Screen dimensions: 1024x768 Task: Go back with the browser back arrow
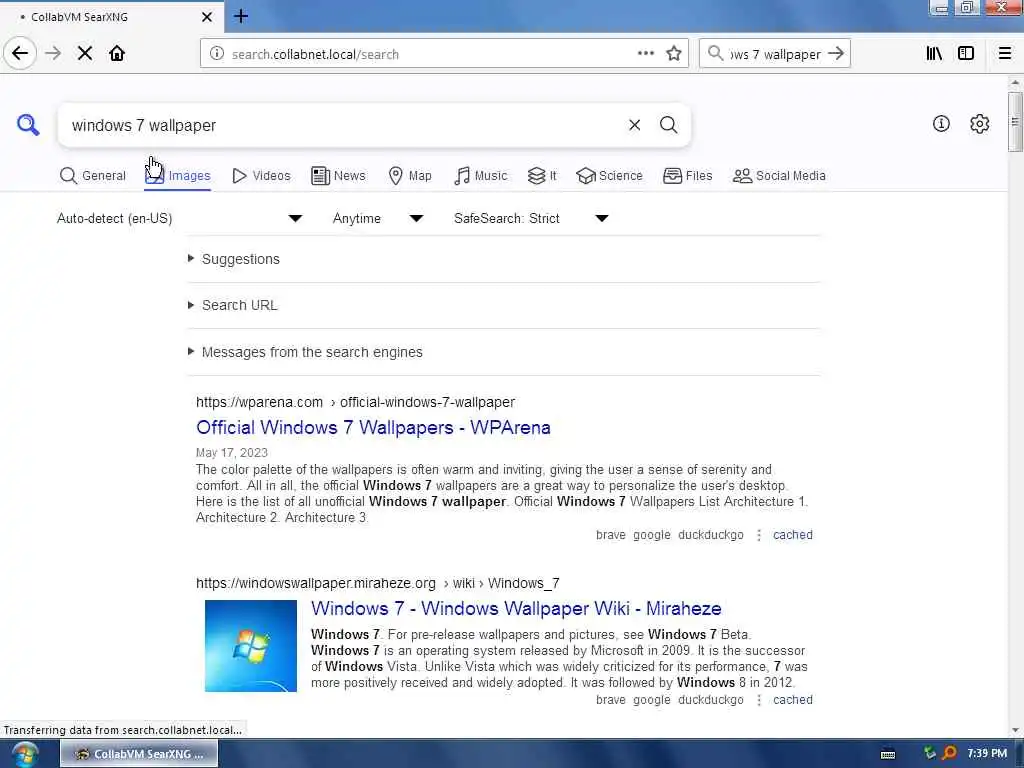tap(20, 54)
